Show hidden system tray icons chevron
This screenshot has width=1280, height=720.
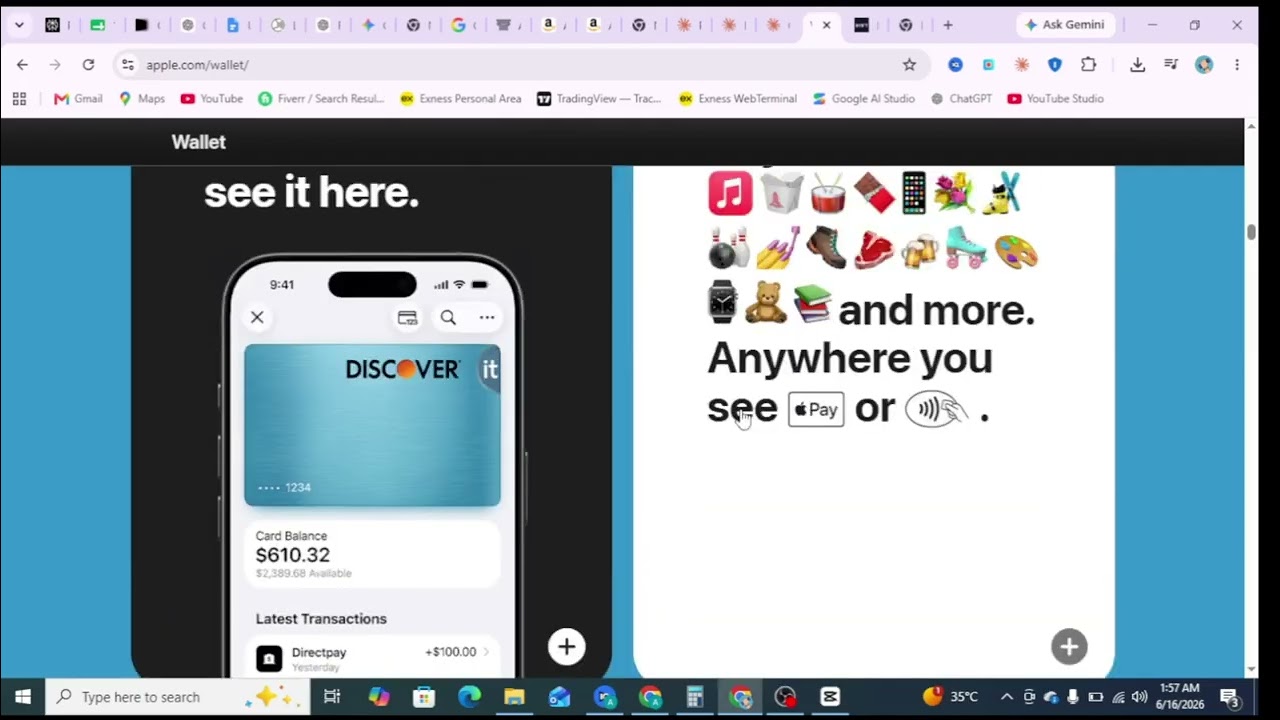1007,697
